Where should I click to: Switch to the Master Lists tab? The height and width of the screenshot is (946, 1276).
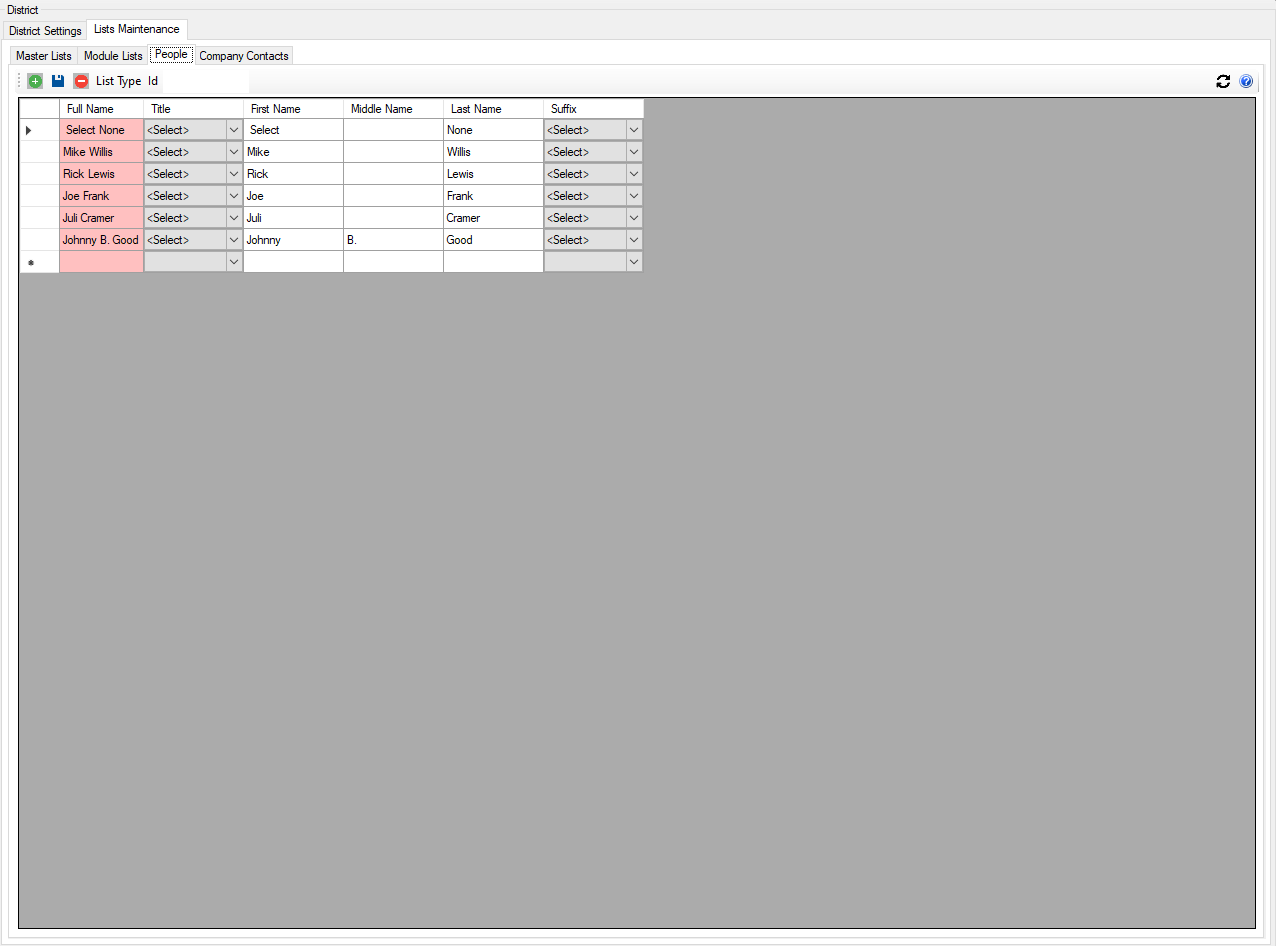[44, 56]
